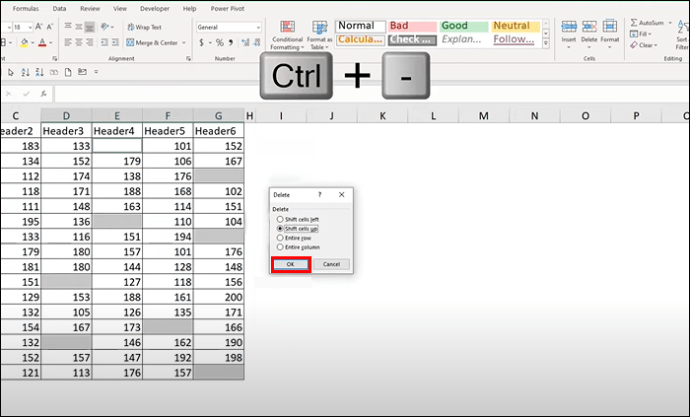Click the Align Right icon
Screen dimensions: 690x417
coord(90,43)
